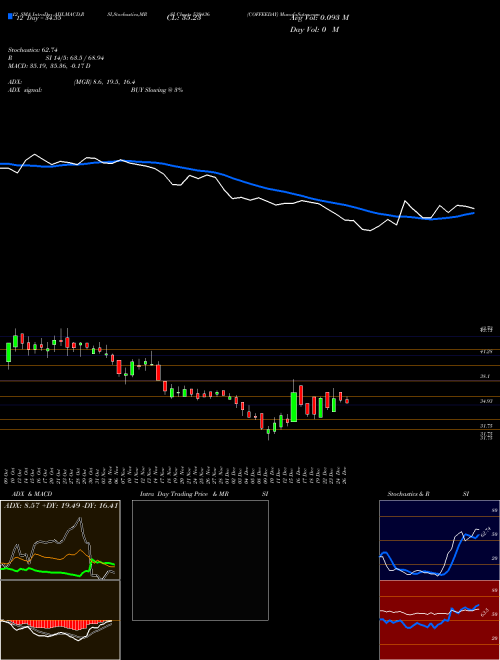Click the 'MACD: 35.19, 35.36, -0.17 D' line
The image size is (500, 660).
pyautogui.click(x=49, y=66)
